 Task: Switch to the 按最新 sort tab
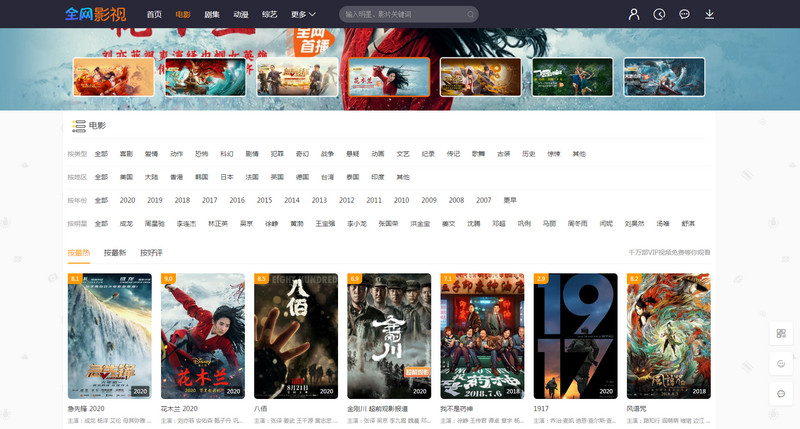click(x=115, y=253)
